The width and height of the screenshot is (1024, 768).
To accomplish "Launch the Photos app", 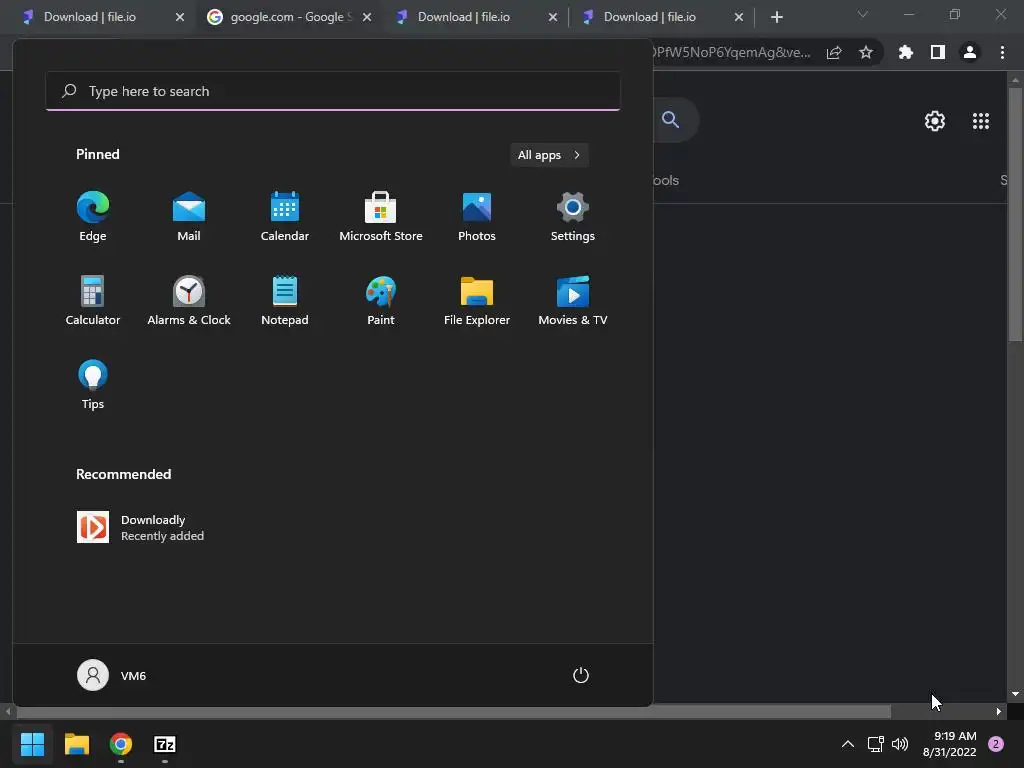I will [x=477, y=216].
